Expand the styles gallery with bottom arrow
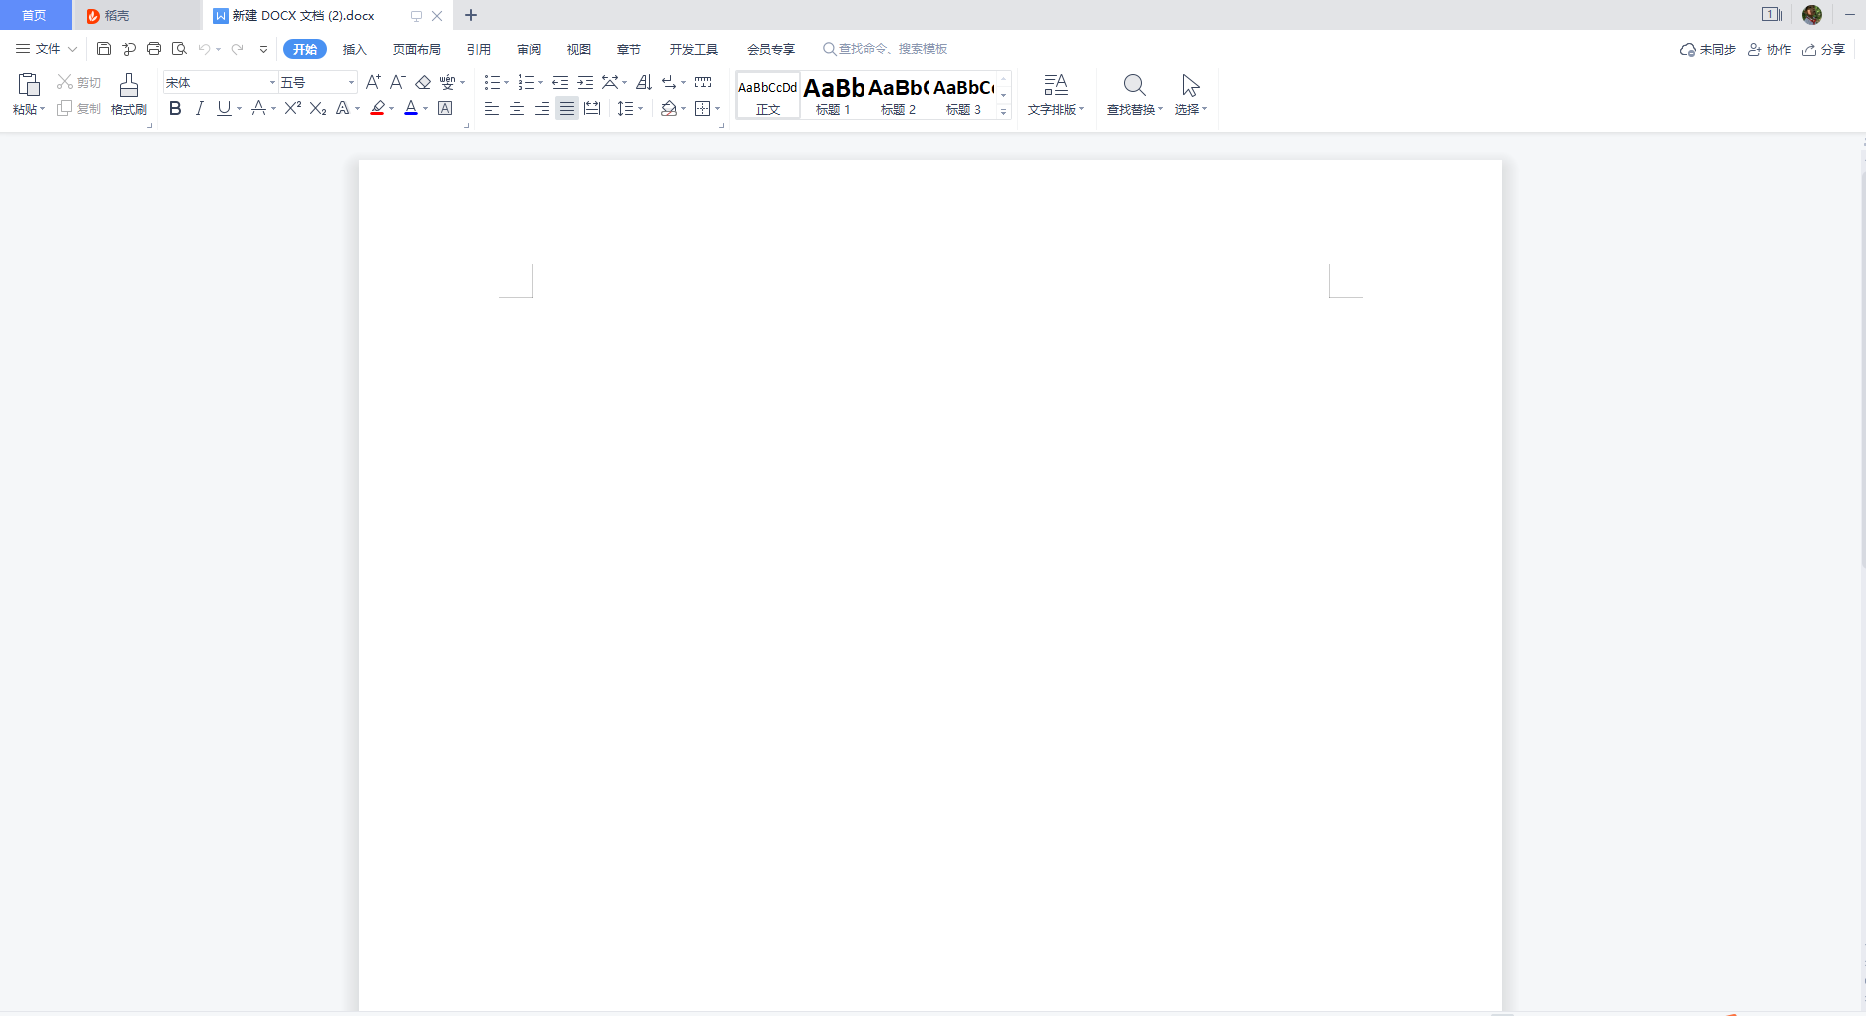The width and height of the screenshot is (1866, 1016). click(1004, 111)
